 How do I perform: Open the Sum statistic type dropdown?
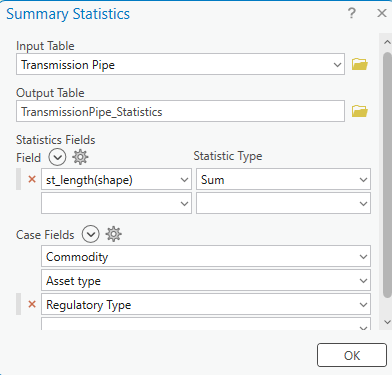[363, 180]
